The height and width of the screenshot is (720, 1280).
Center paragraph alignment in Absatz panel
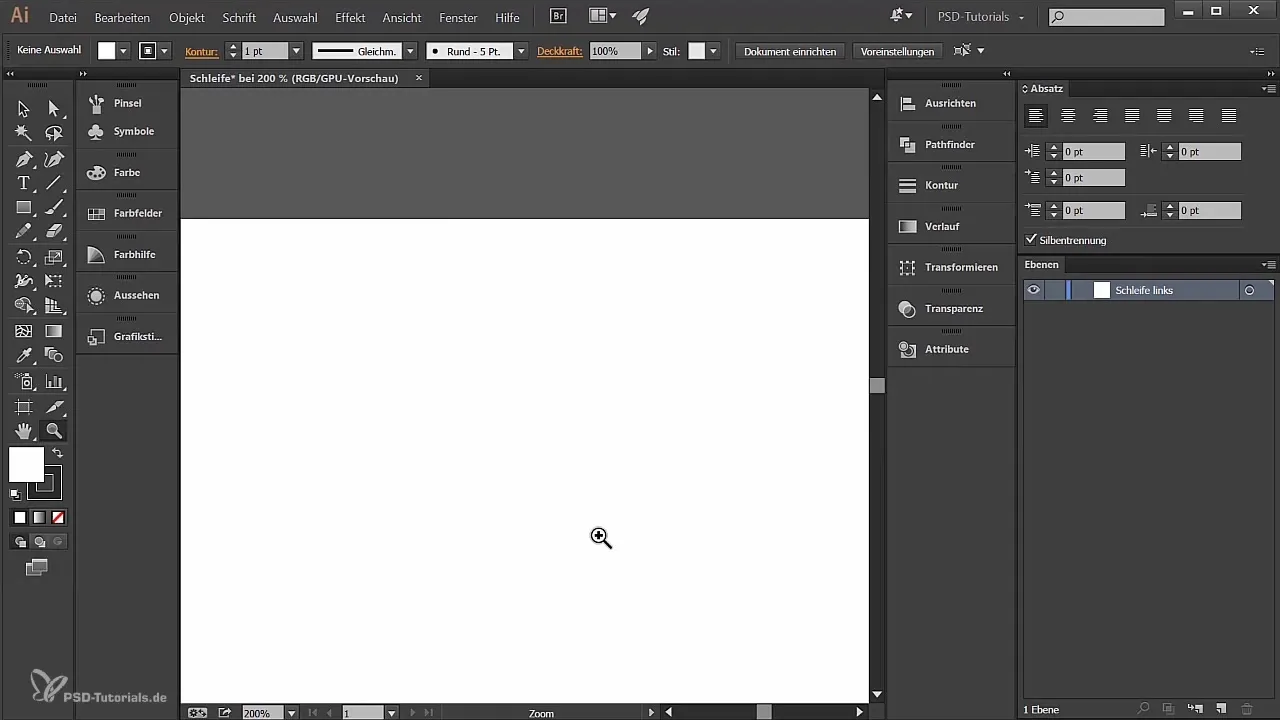point(1068,116)
